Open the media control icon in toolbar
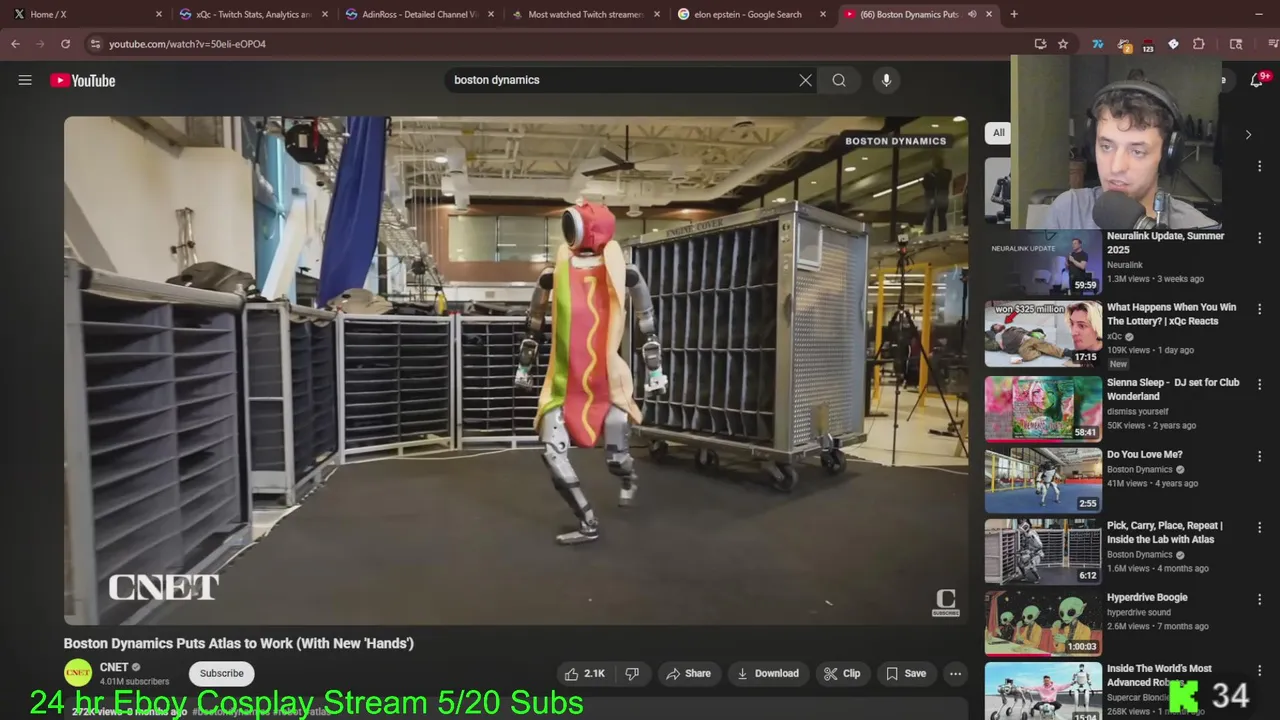 coord(1274,44)
